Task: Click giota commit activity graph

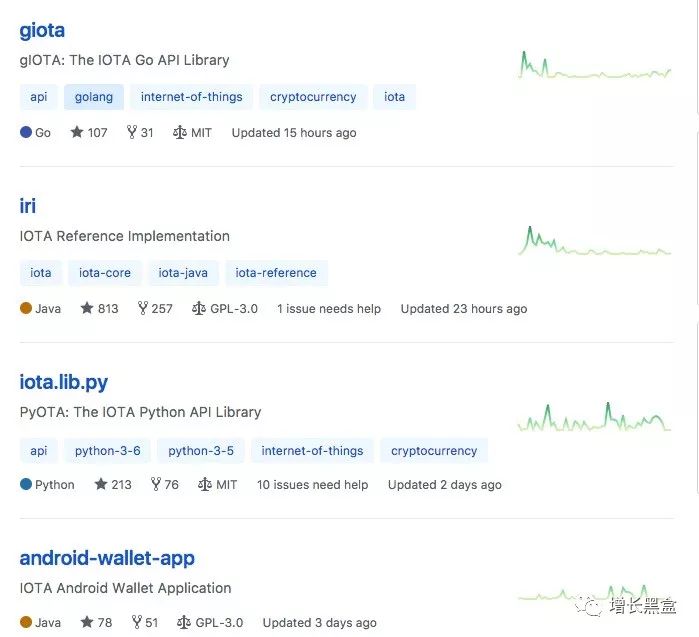Action: [595, 65]
